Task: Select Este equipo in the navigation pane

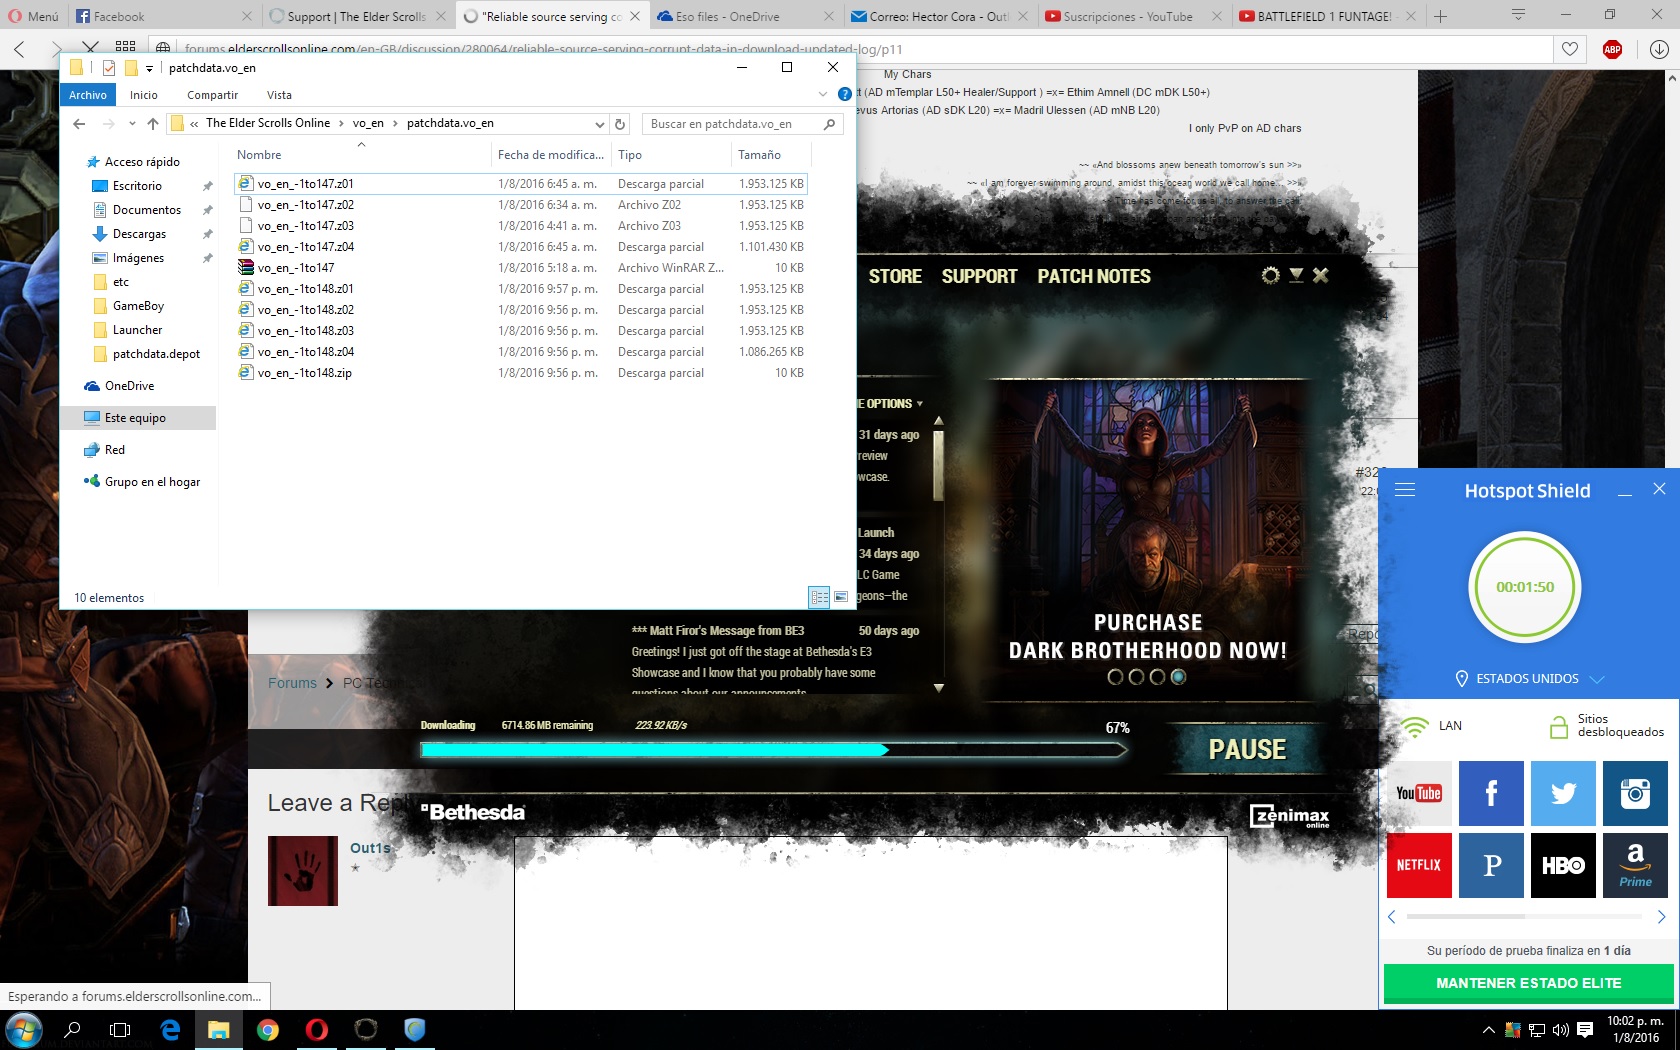Action: 136,418
